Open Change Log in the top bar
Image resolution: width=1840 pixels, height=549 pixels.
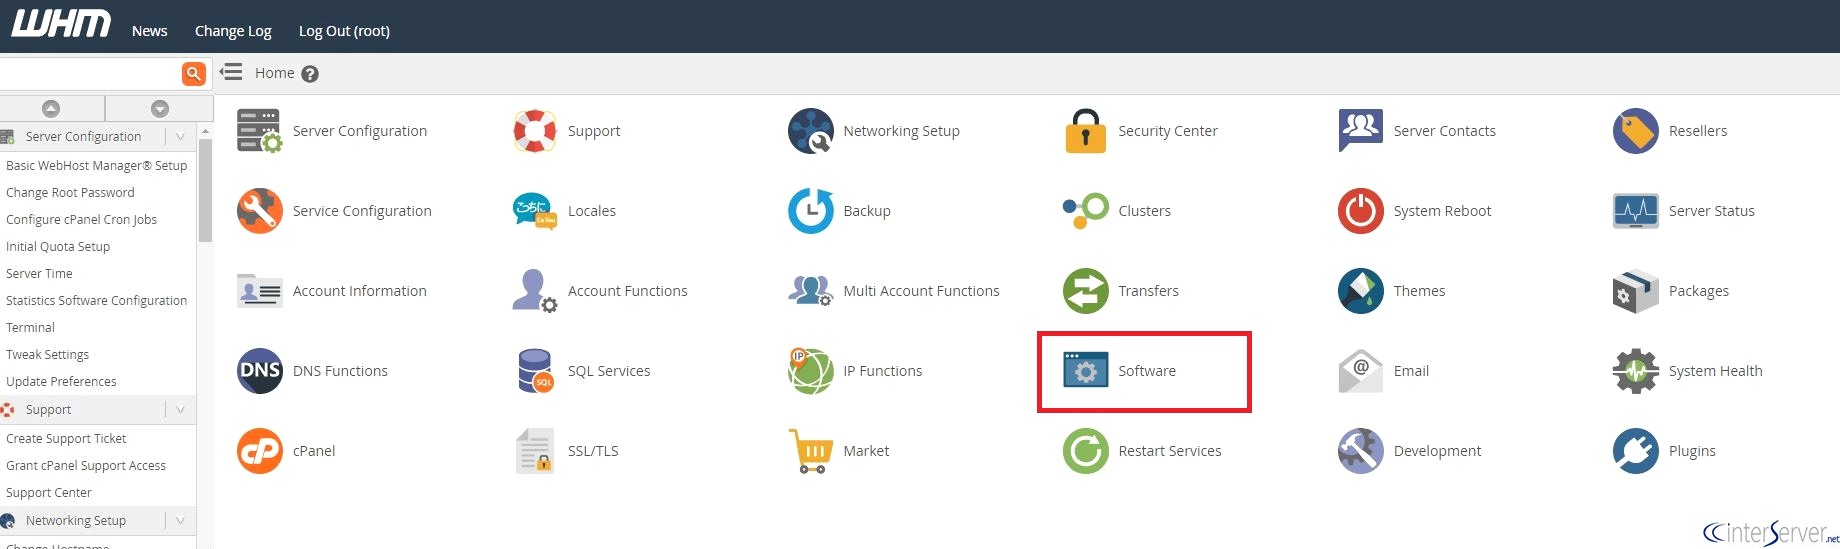tap(233, 31)
